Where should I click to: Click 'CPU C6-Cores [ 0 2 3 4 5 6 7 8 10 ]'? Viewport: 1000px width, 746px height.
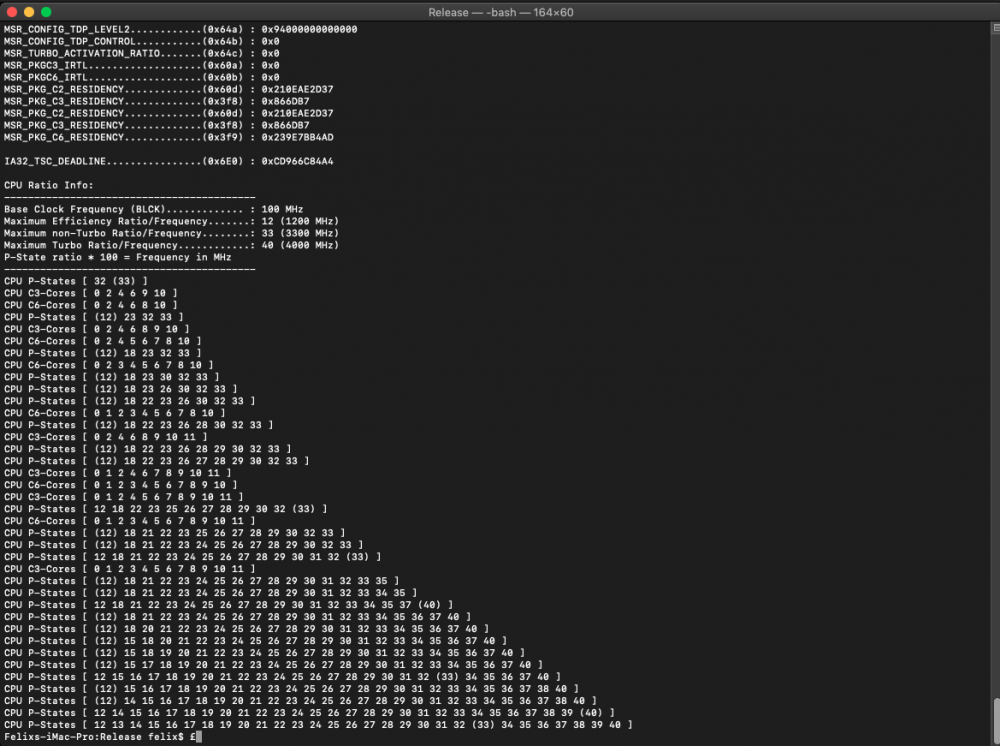click(109, 366)
